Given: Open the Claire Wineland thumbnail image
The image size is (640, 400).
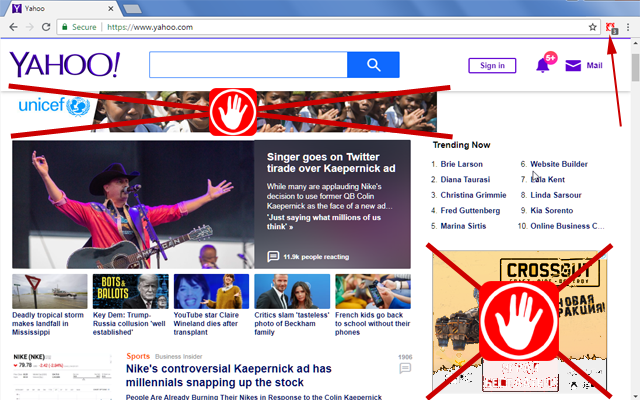Looking at the screenshot, I should (x=211, y=291).
